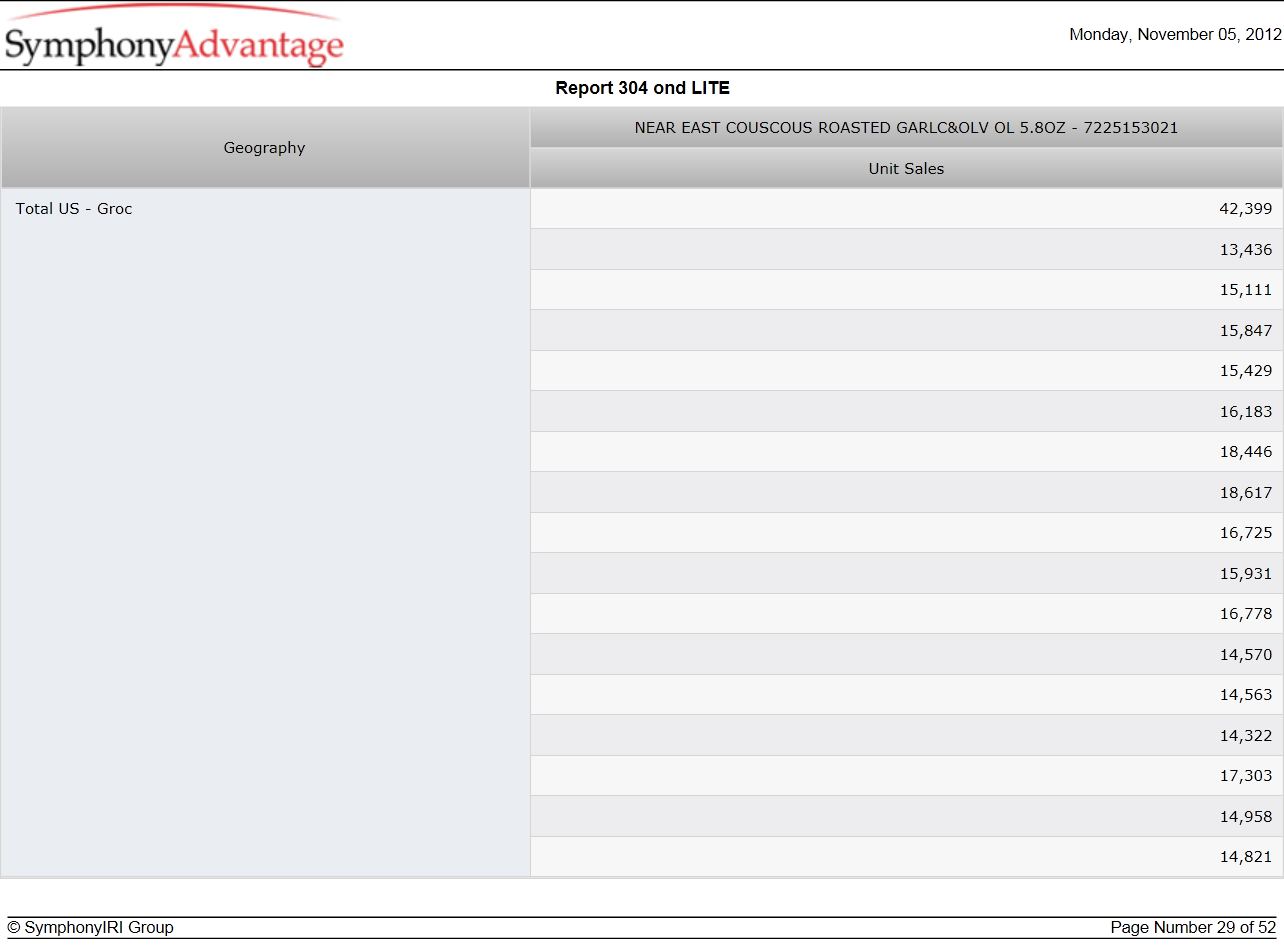
Task: Select the unit sales value 15,931
Action: coord(1245,574)
